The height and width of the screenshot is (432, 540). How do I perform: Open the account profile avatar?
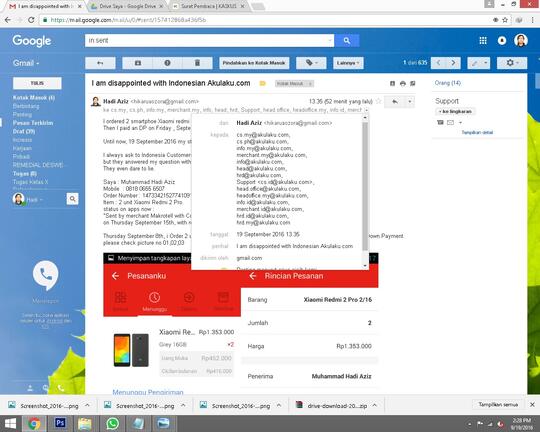coord(521,41)
